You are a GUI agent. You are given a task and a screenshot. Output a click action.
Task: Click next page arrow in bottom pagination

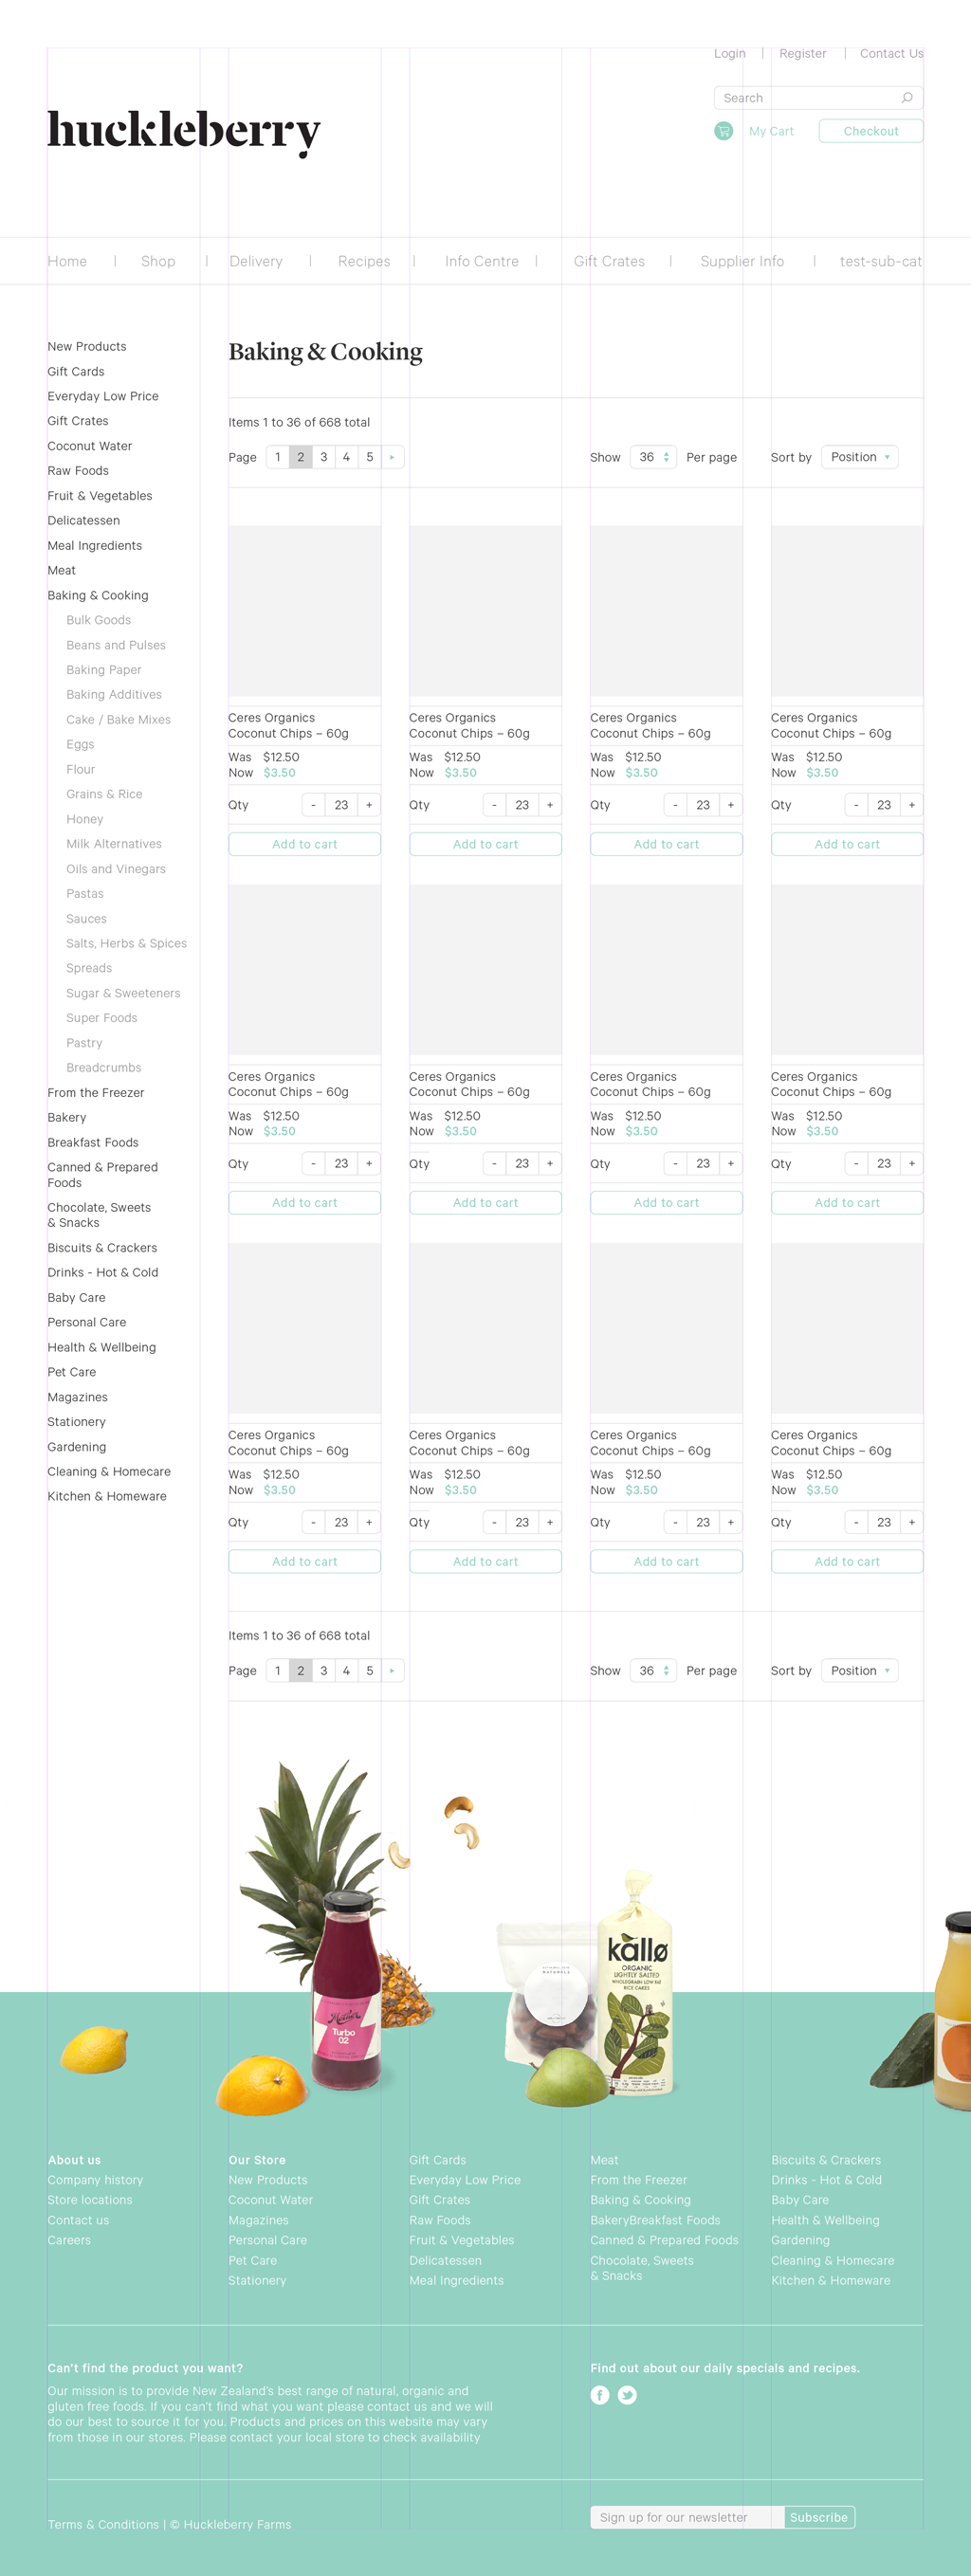tap(392, 1670)
